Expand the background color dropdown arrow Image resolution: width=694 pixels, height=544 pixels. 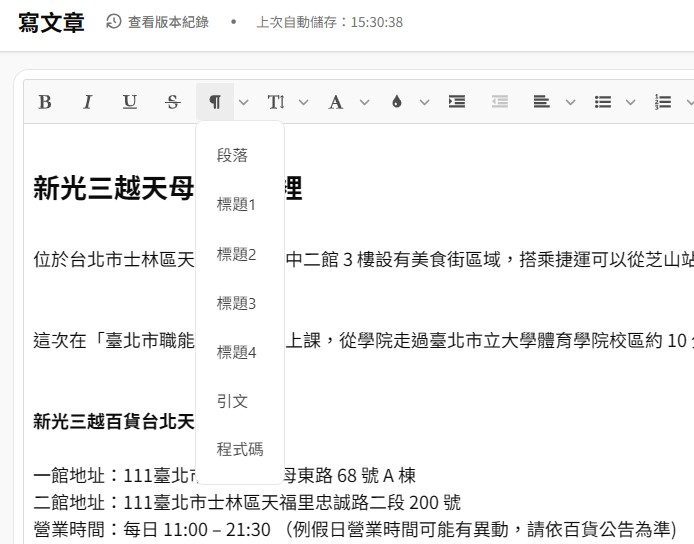coord(424,103)
